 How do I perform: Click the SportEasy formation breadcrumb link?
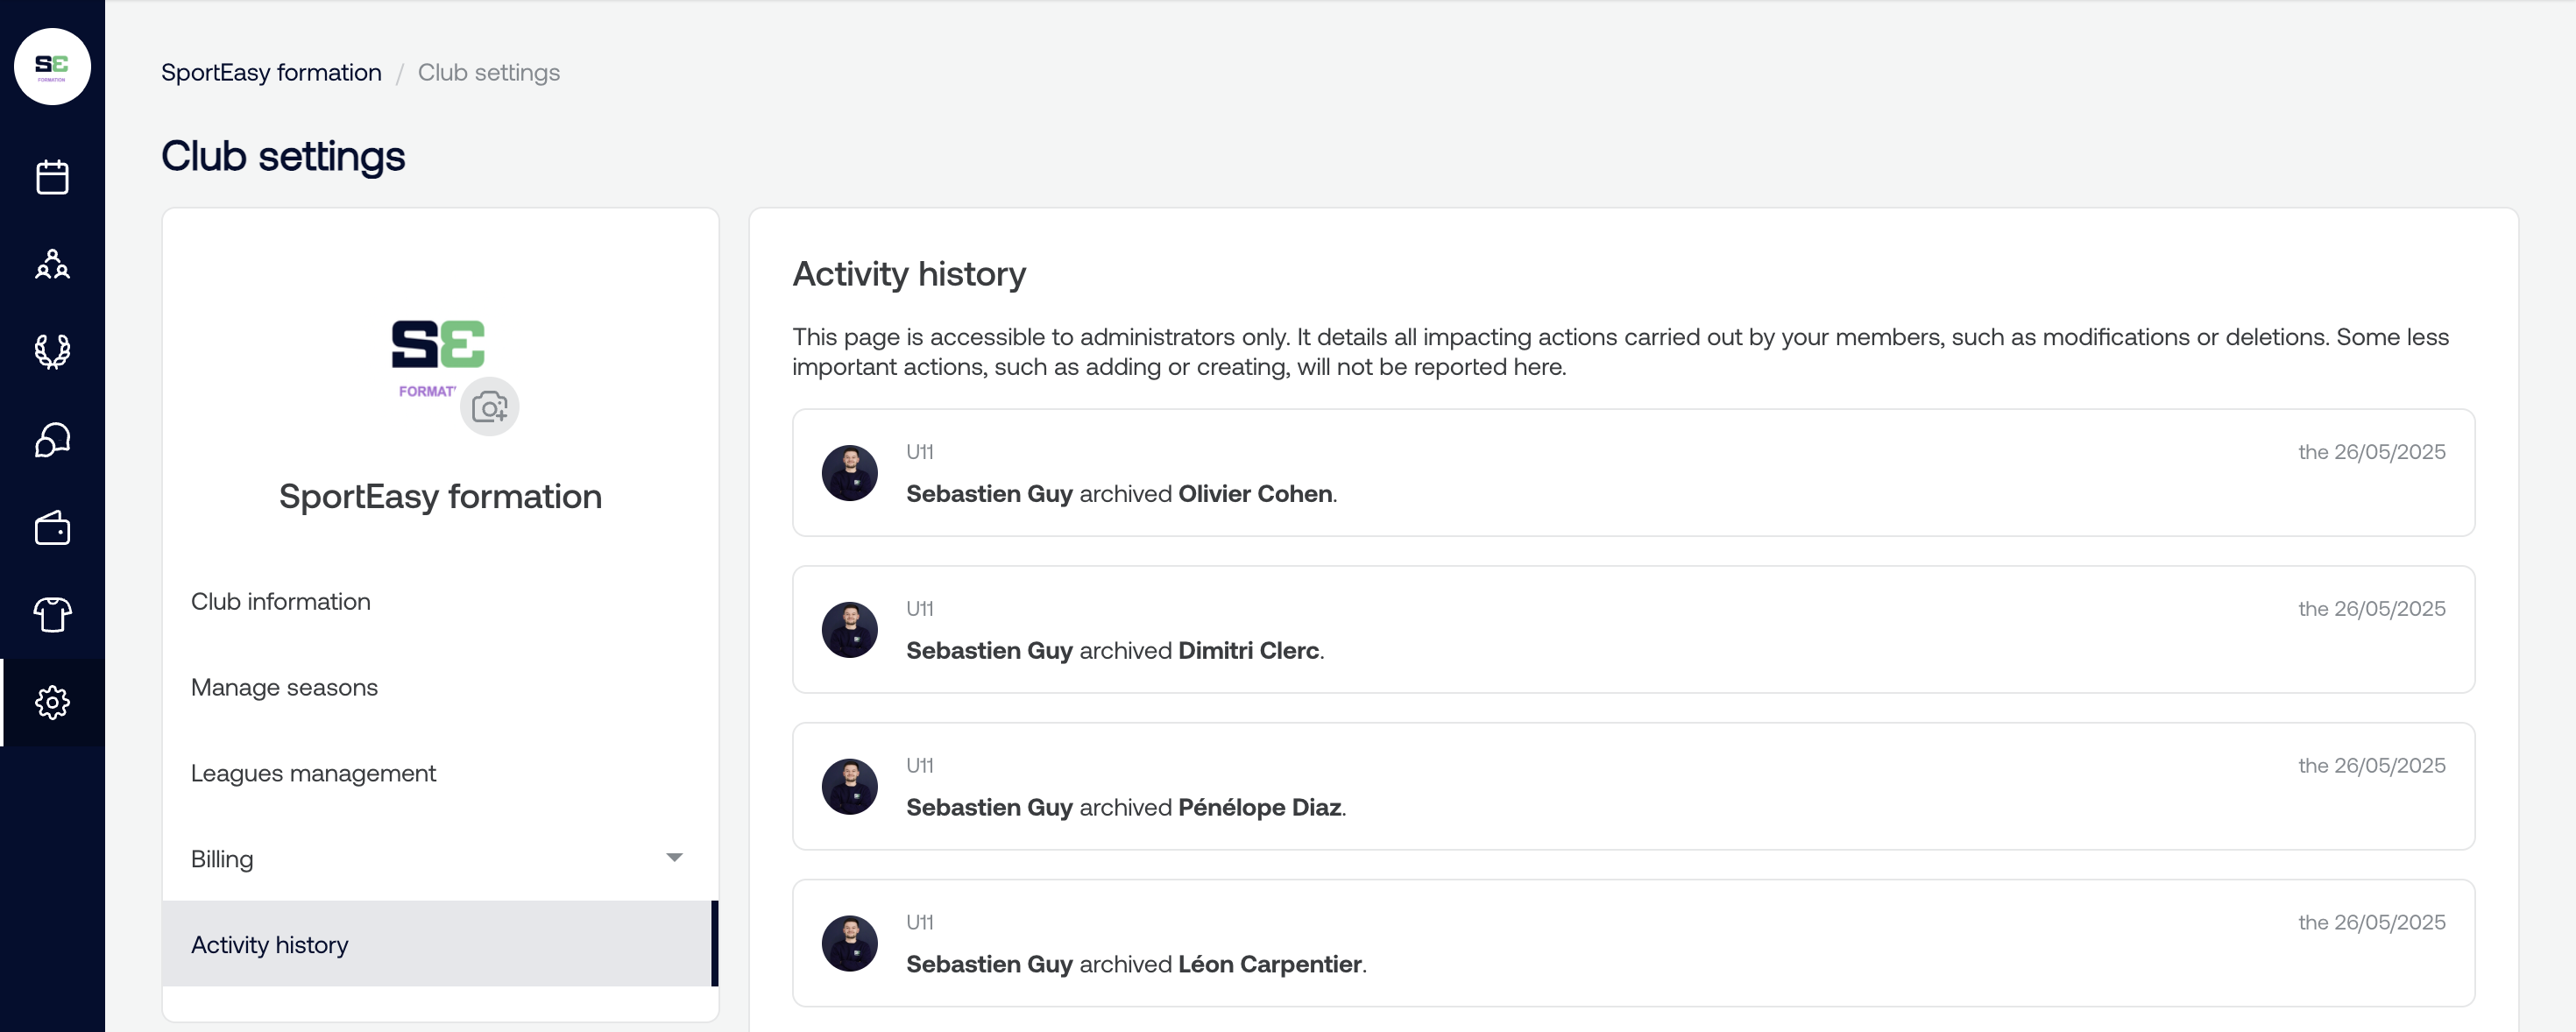271,72
